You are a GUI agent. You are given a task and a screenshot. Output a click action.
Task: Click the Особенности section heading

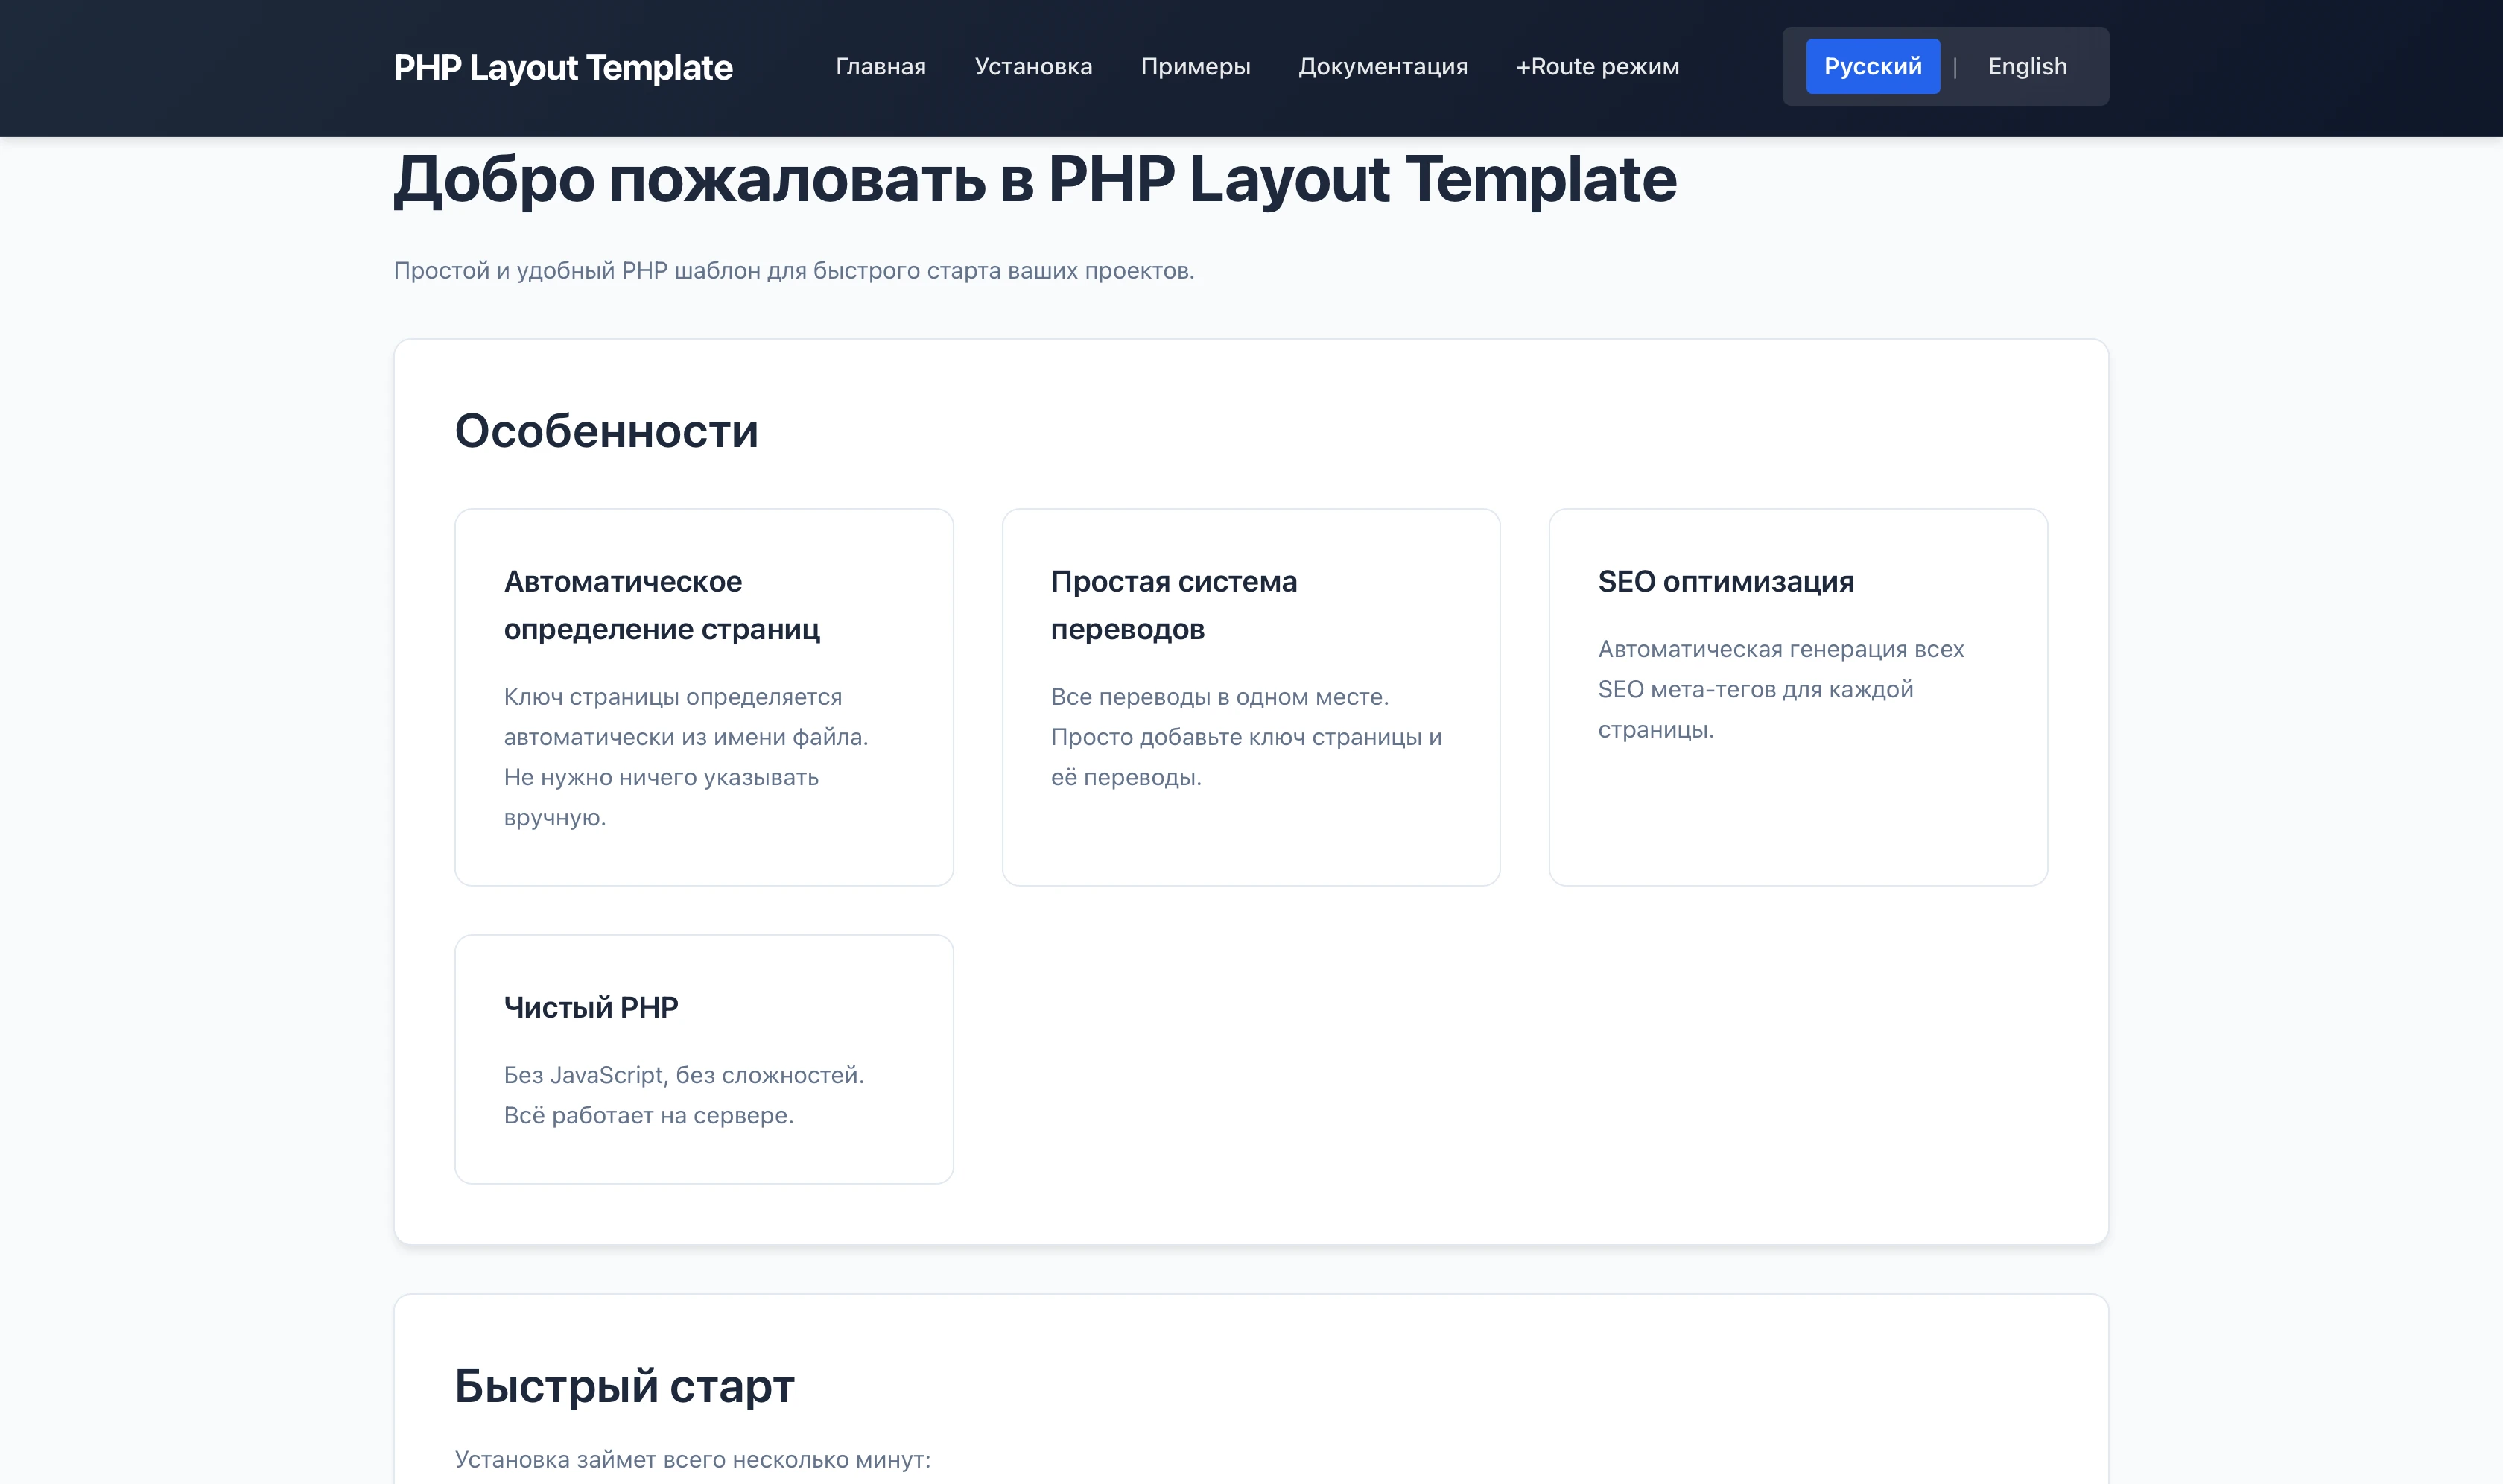pyautogui.click(x=606, y=430)
